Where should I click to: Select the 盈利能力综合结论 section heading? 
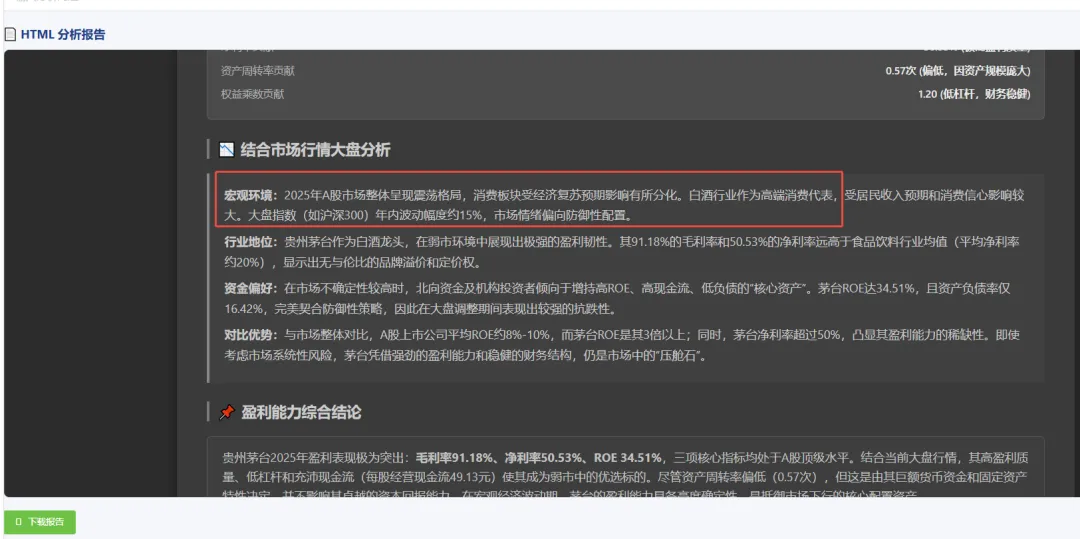[x=301, y=412]
